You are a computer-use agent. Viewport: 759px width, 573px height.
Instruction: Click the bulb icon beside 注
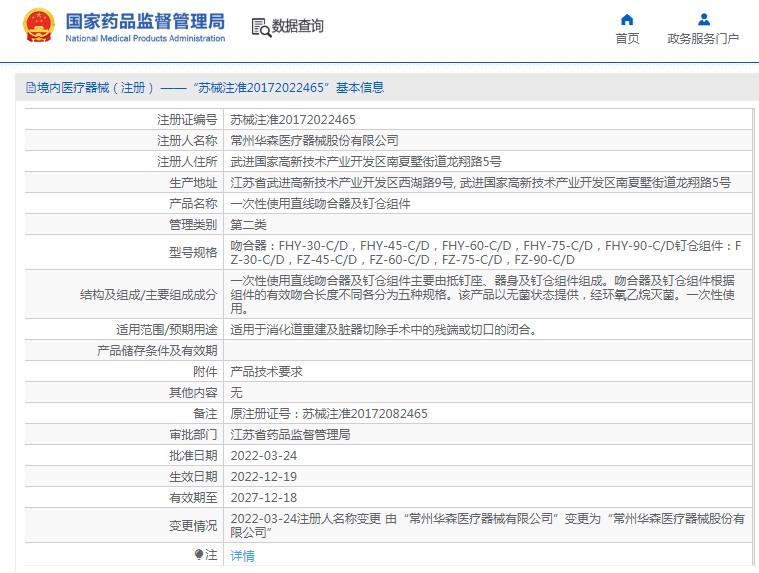pos(198,555)
